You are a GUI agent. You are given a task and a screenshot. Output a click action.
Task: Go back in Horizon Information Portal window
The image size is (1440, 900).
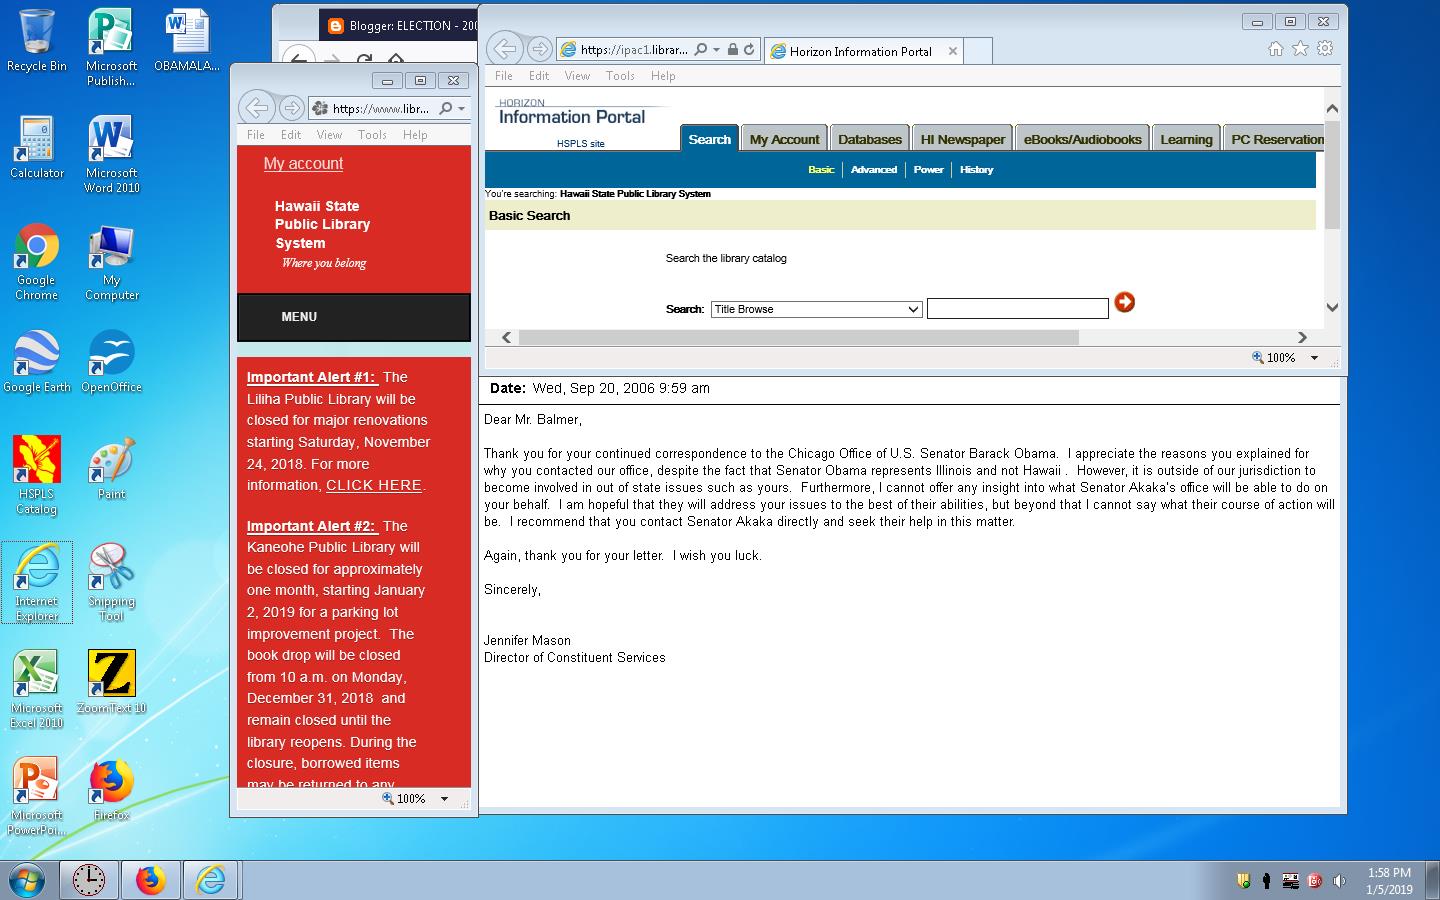506,48
